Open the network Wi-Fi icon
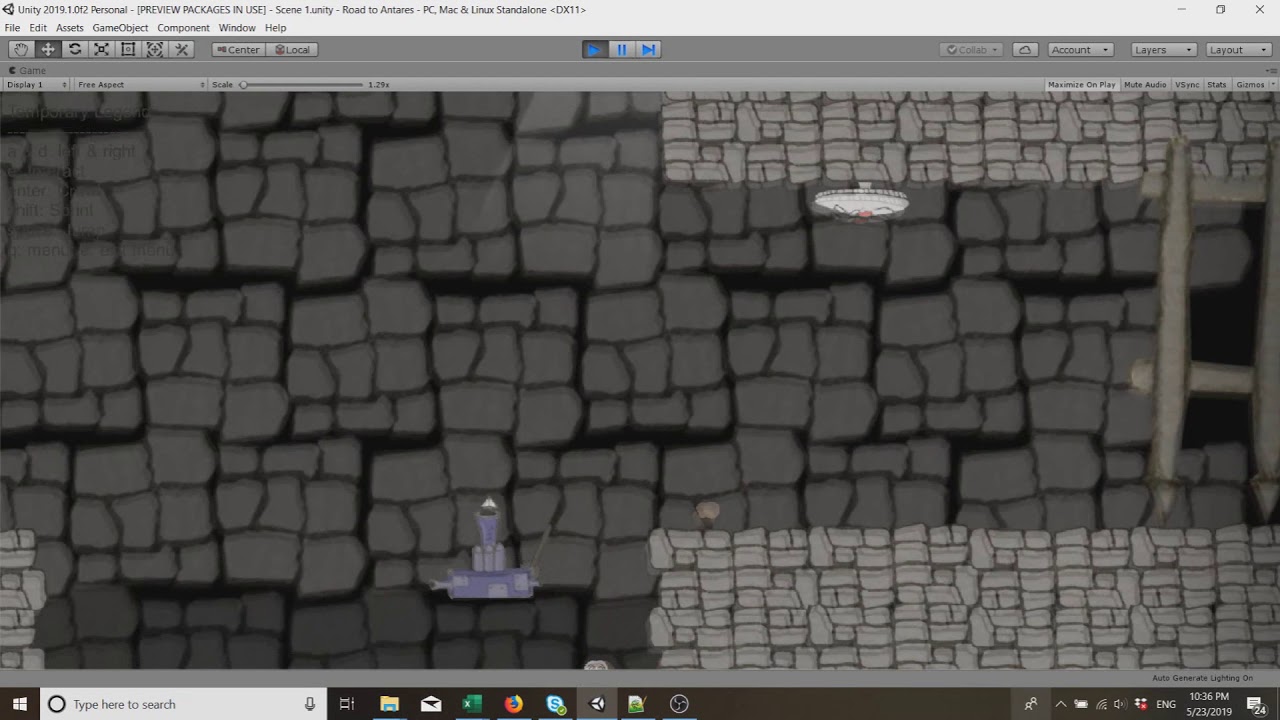1280x720 pixels. tap(1101, 704)
